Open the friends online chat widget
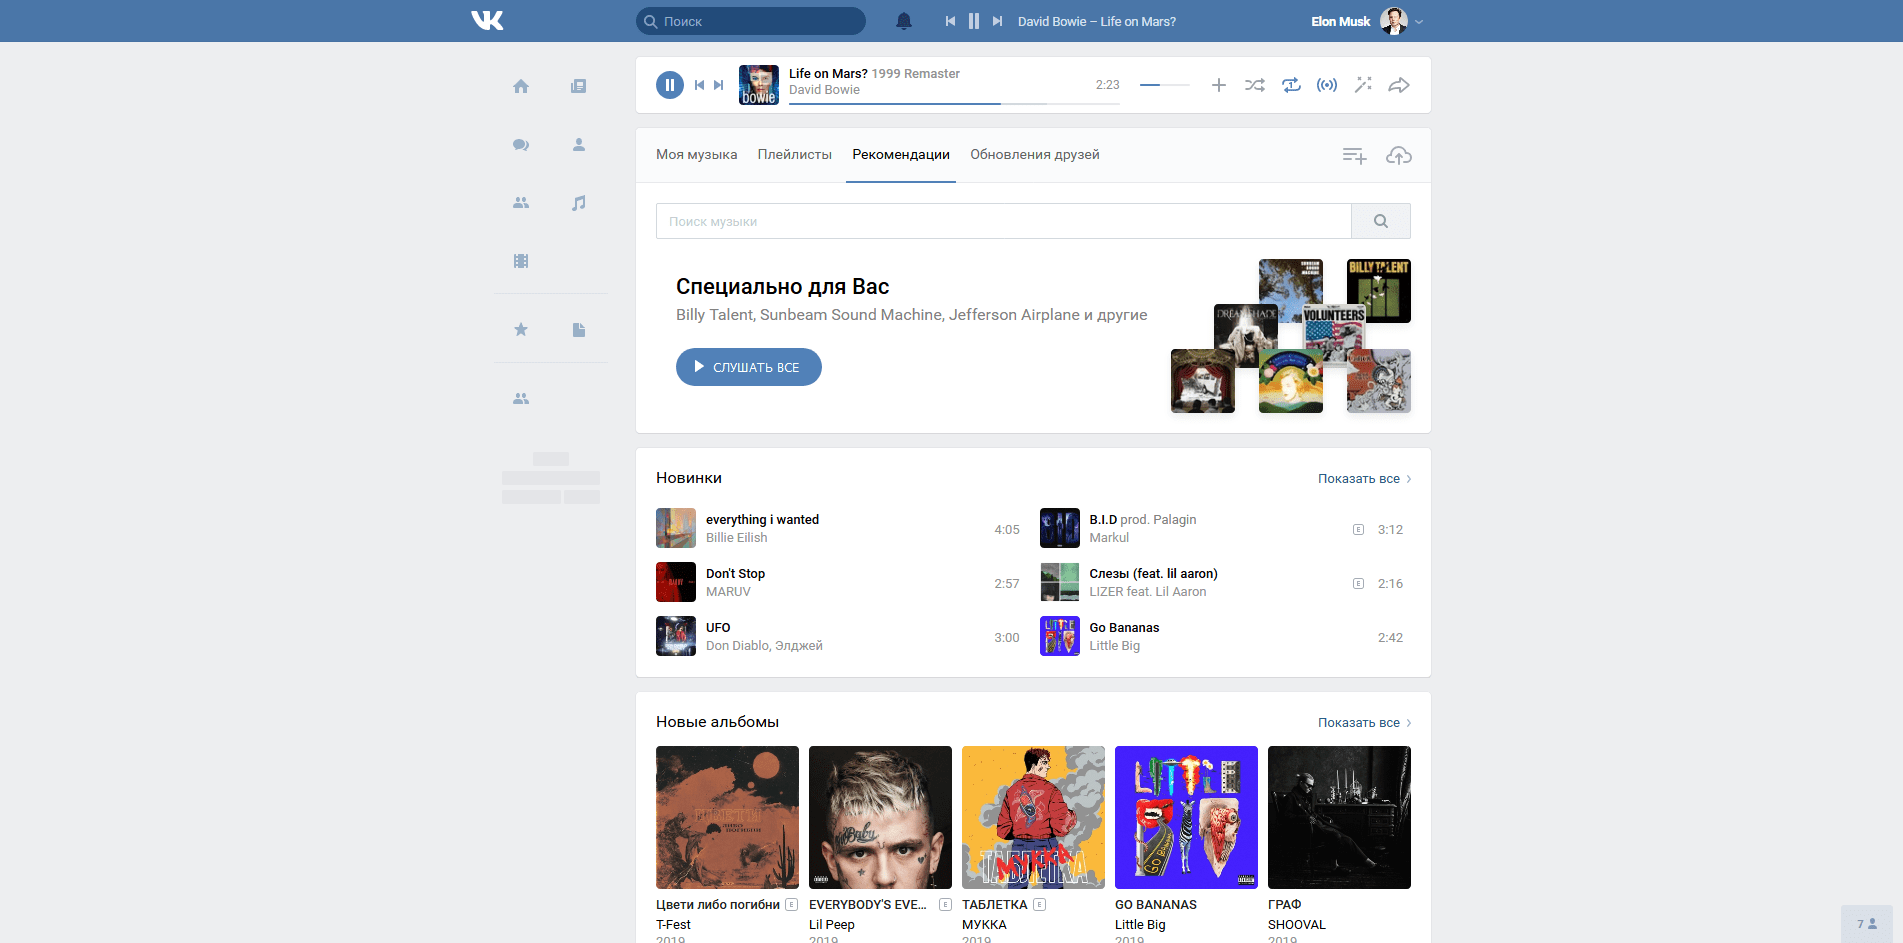 tap(1867, 924)
